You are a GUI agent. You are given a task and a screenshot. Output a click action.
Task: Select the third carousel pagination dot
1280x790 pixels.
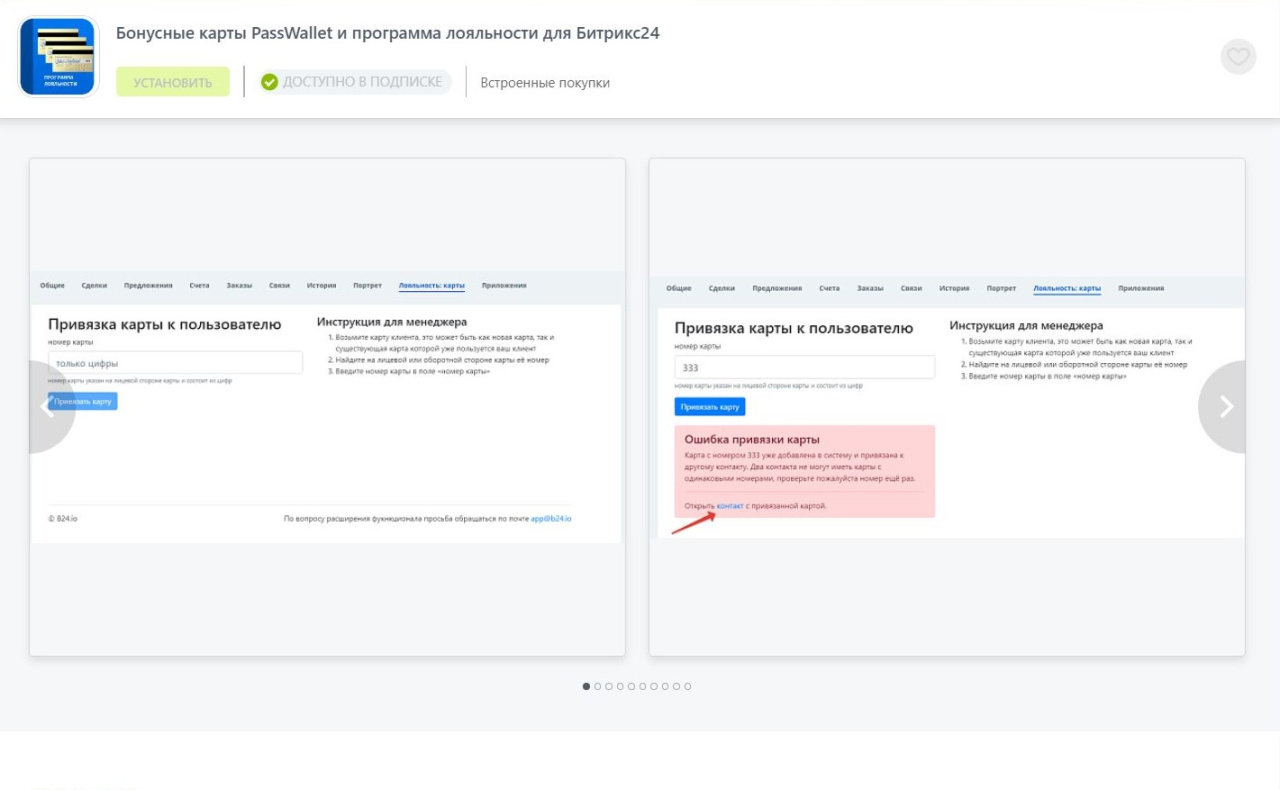(x=609, y=686)
